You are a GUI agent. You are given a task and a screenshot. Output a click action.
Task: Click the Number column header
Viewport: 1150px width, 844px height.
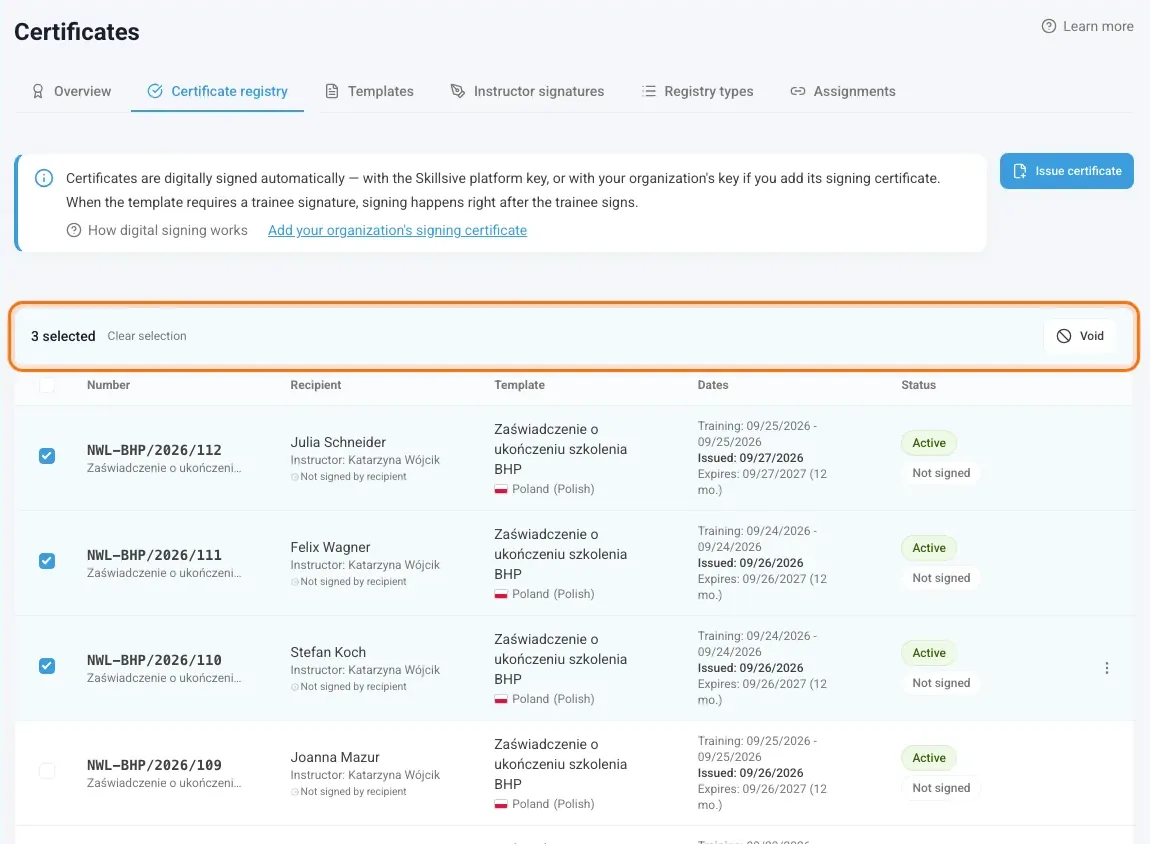[109, 385]
